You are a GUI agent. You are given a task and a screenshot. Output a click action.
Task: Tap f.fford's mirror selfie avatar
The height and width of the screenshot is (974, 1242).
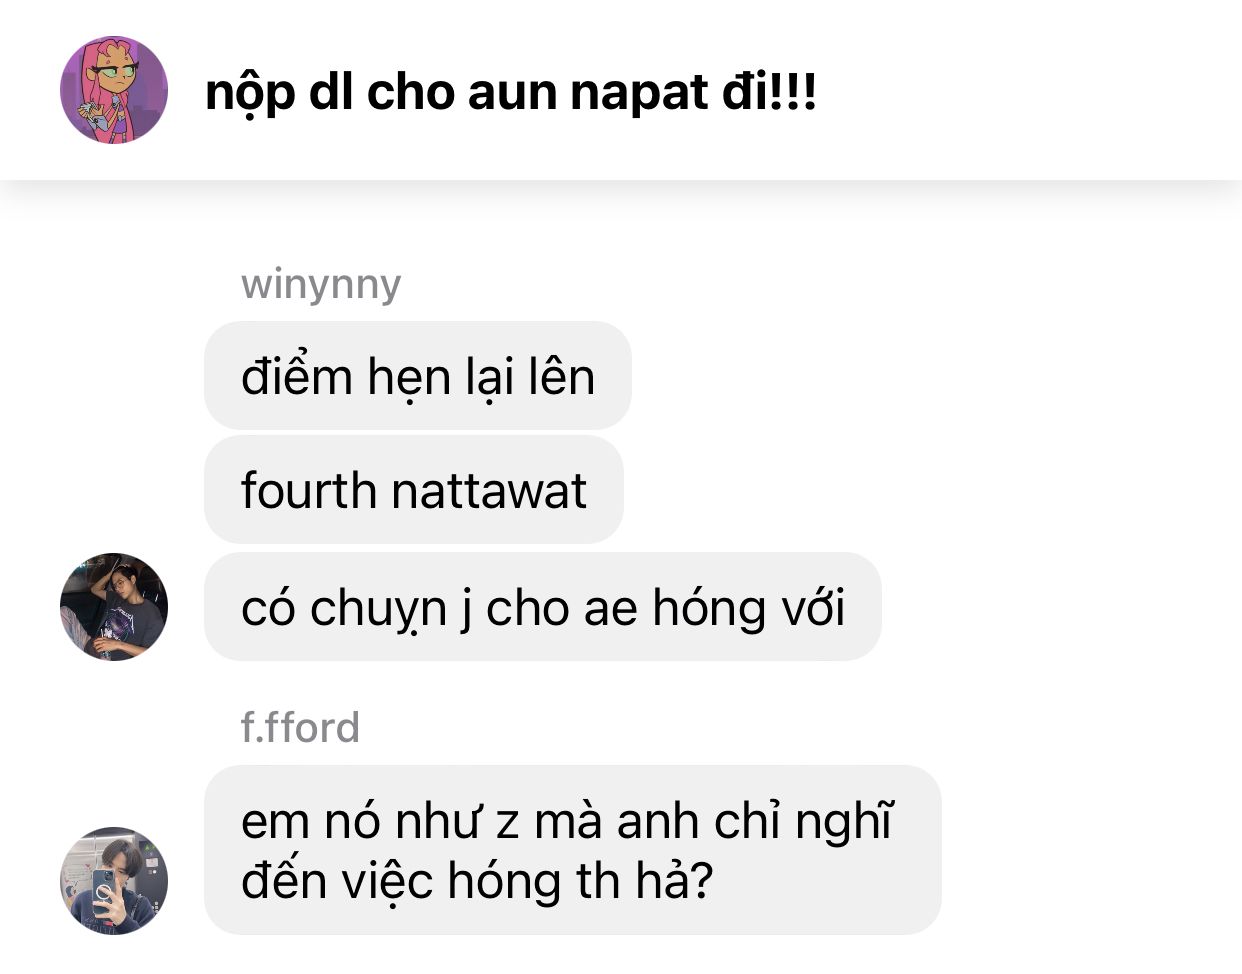pyautogui.click(x=114, y=881)
